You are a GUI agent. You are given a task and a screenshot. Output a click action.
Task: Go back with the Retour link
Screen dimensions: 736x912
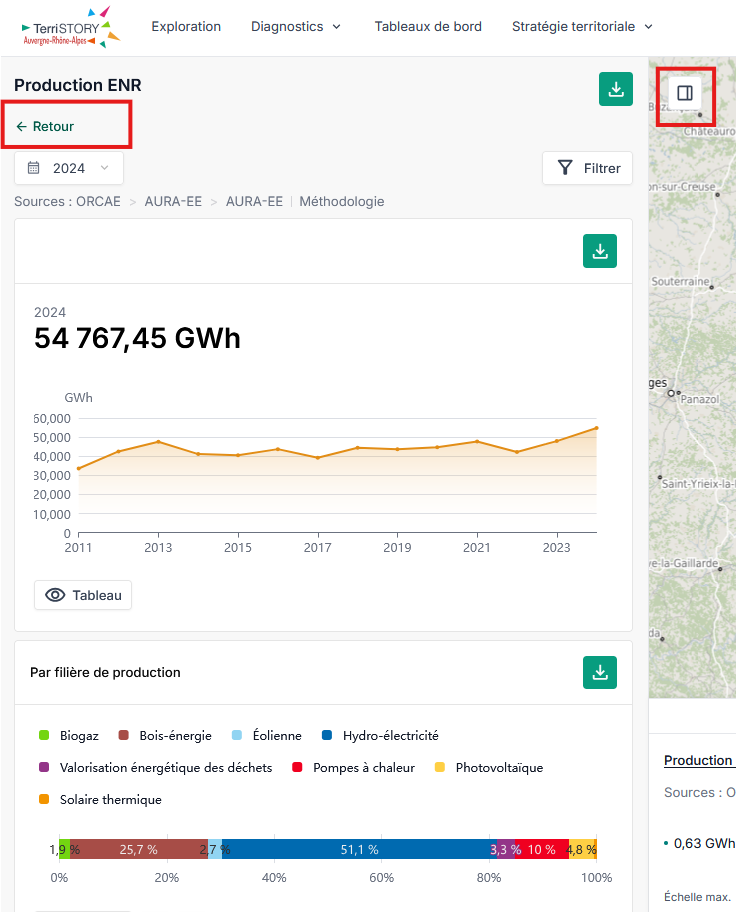tap(45, 126)
